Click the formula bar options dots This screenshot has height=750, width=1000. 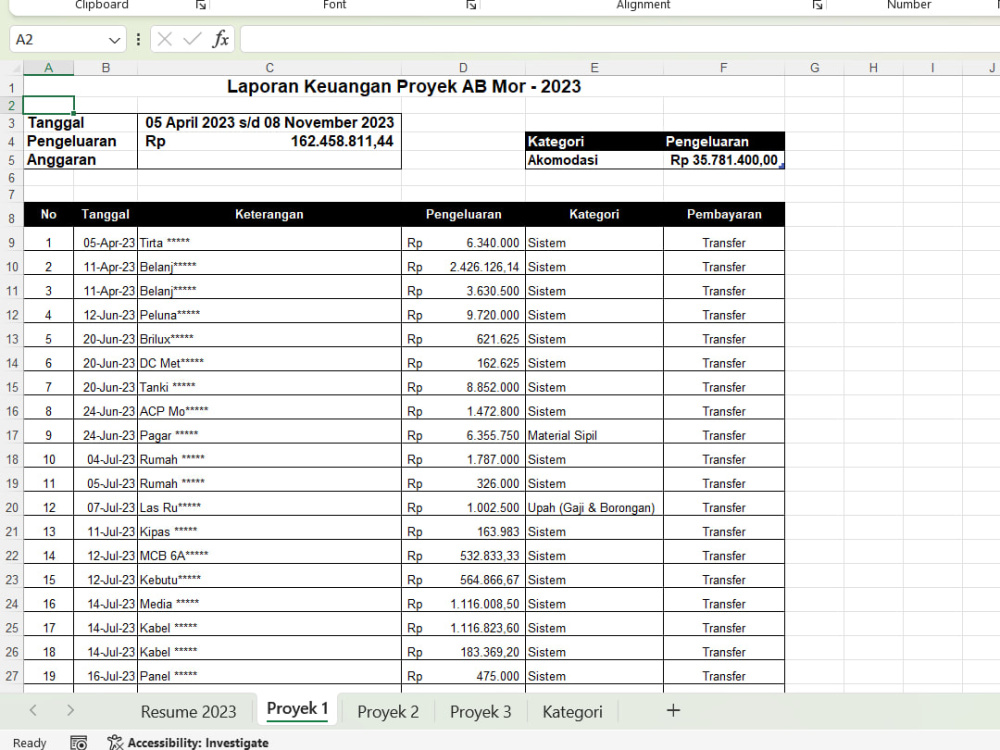point(138,40)
